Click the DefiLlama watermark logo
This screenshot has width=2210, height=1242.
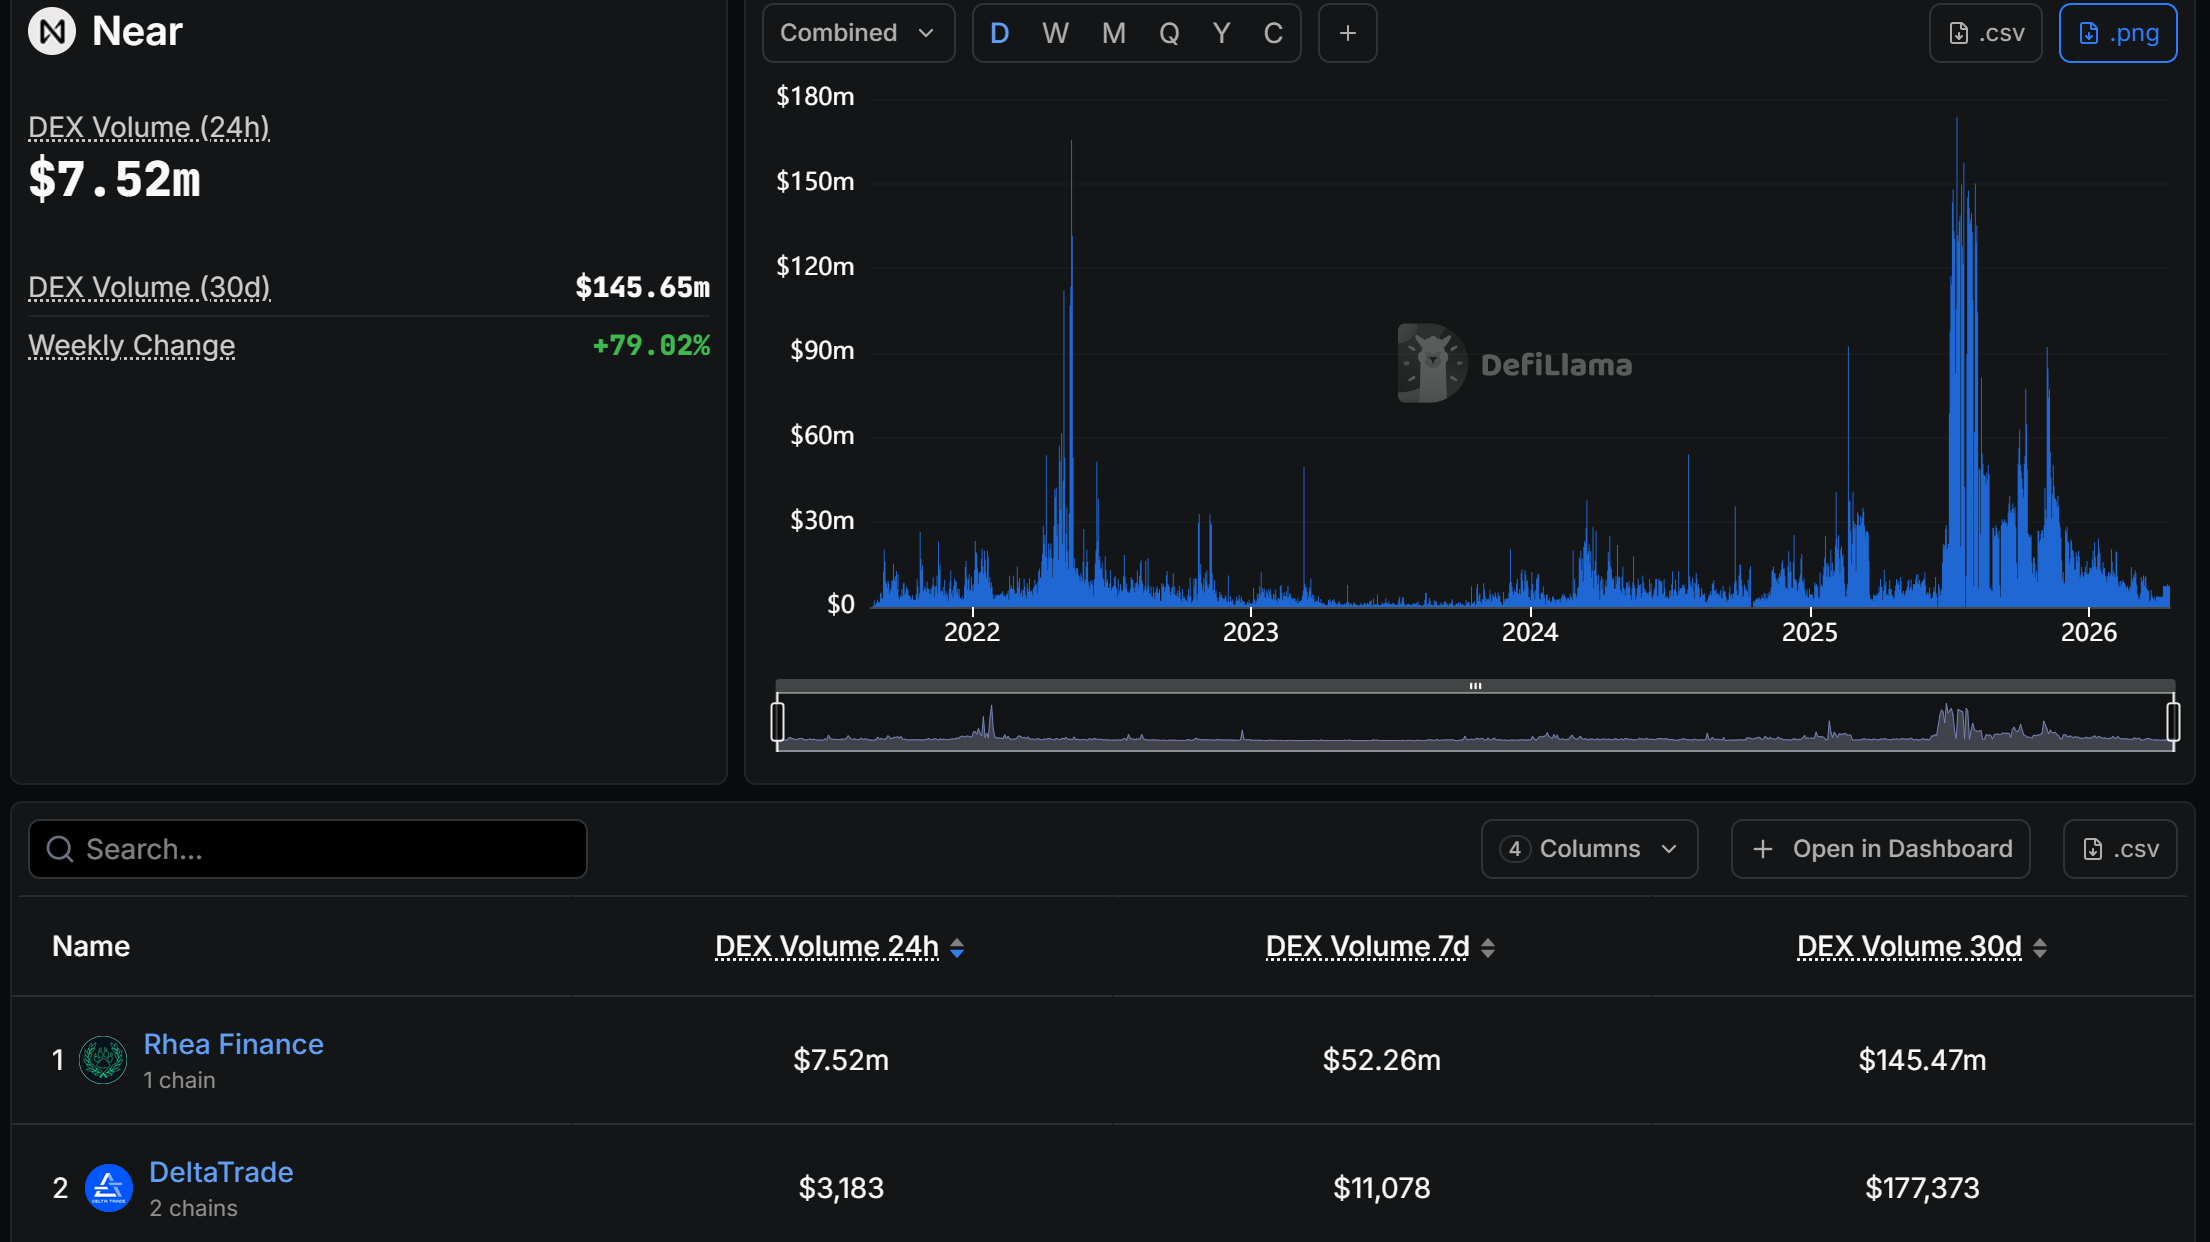(x=1431, y=362)
